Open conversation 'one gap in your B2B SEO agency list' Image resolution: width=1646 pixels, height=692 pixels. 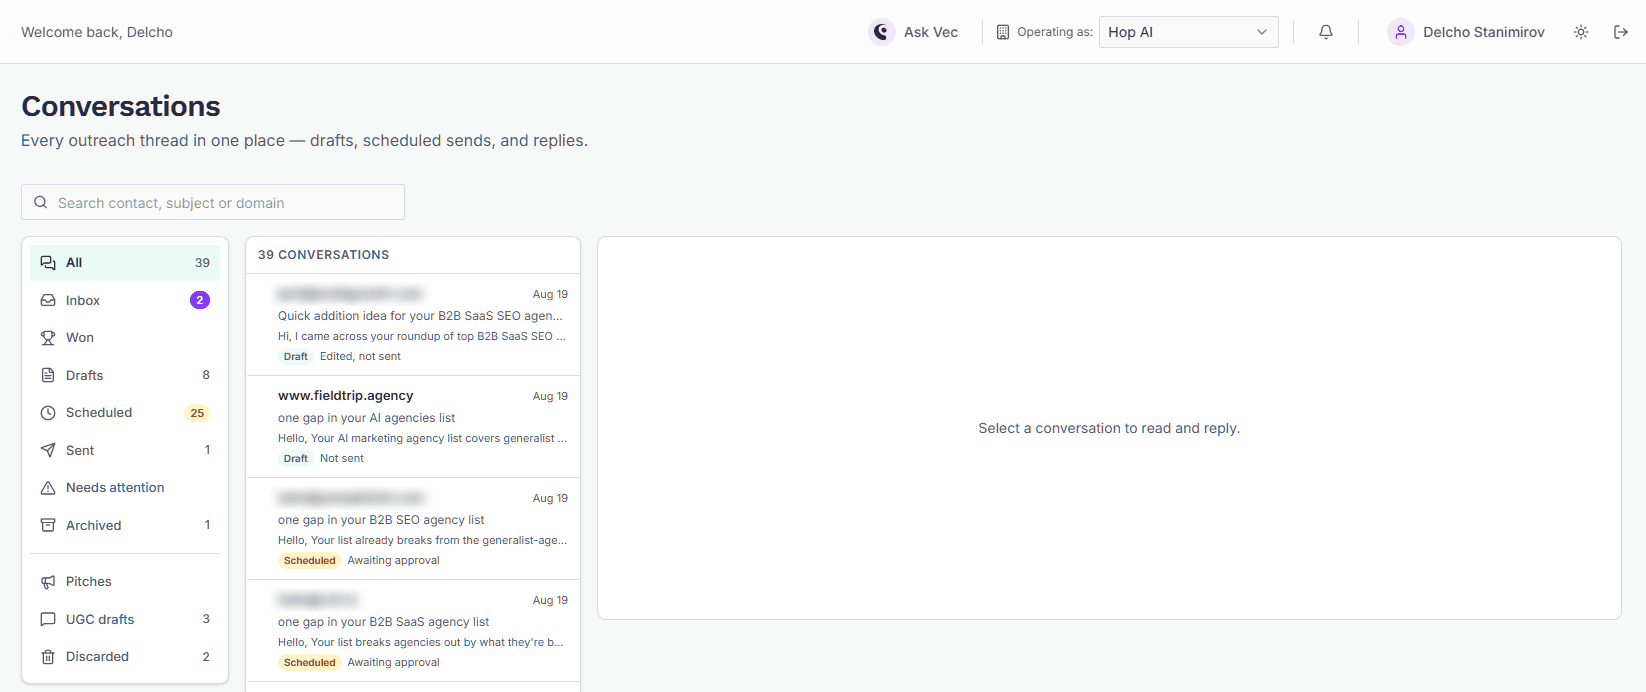coord(413,529)
